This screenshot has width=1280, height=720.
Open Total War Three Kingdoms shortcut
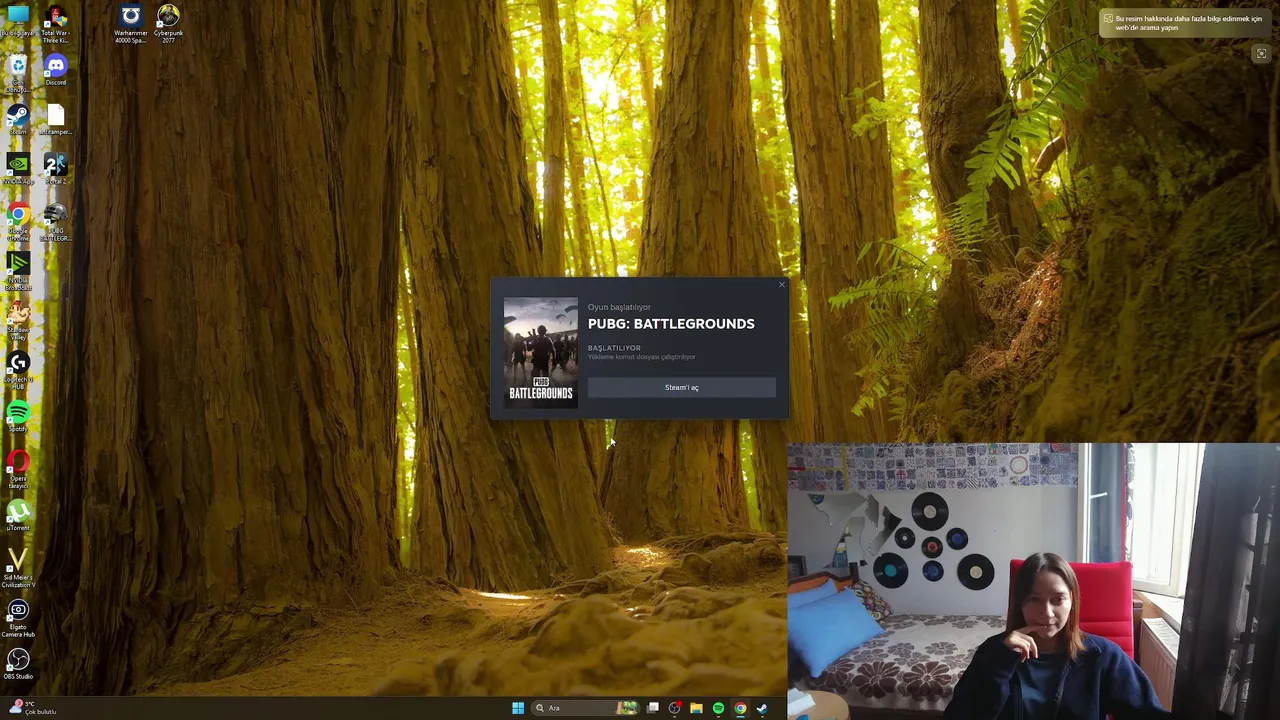coord(56,24)
